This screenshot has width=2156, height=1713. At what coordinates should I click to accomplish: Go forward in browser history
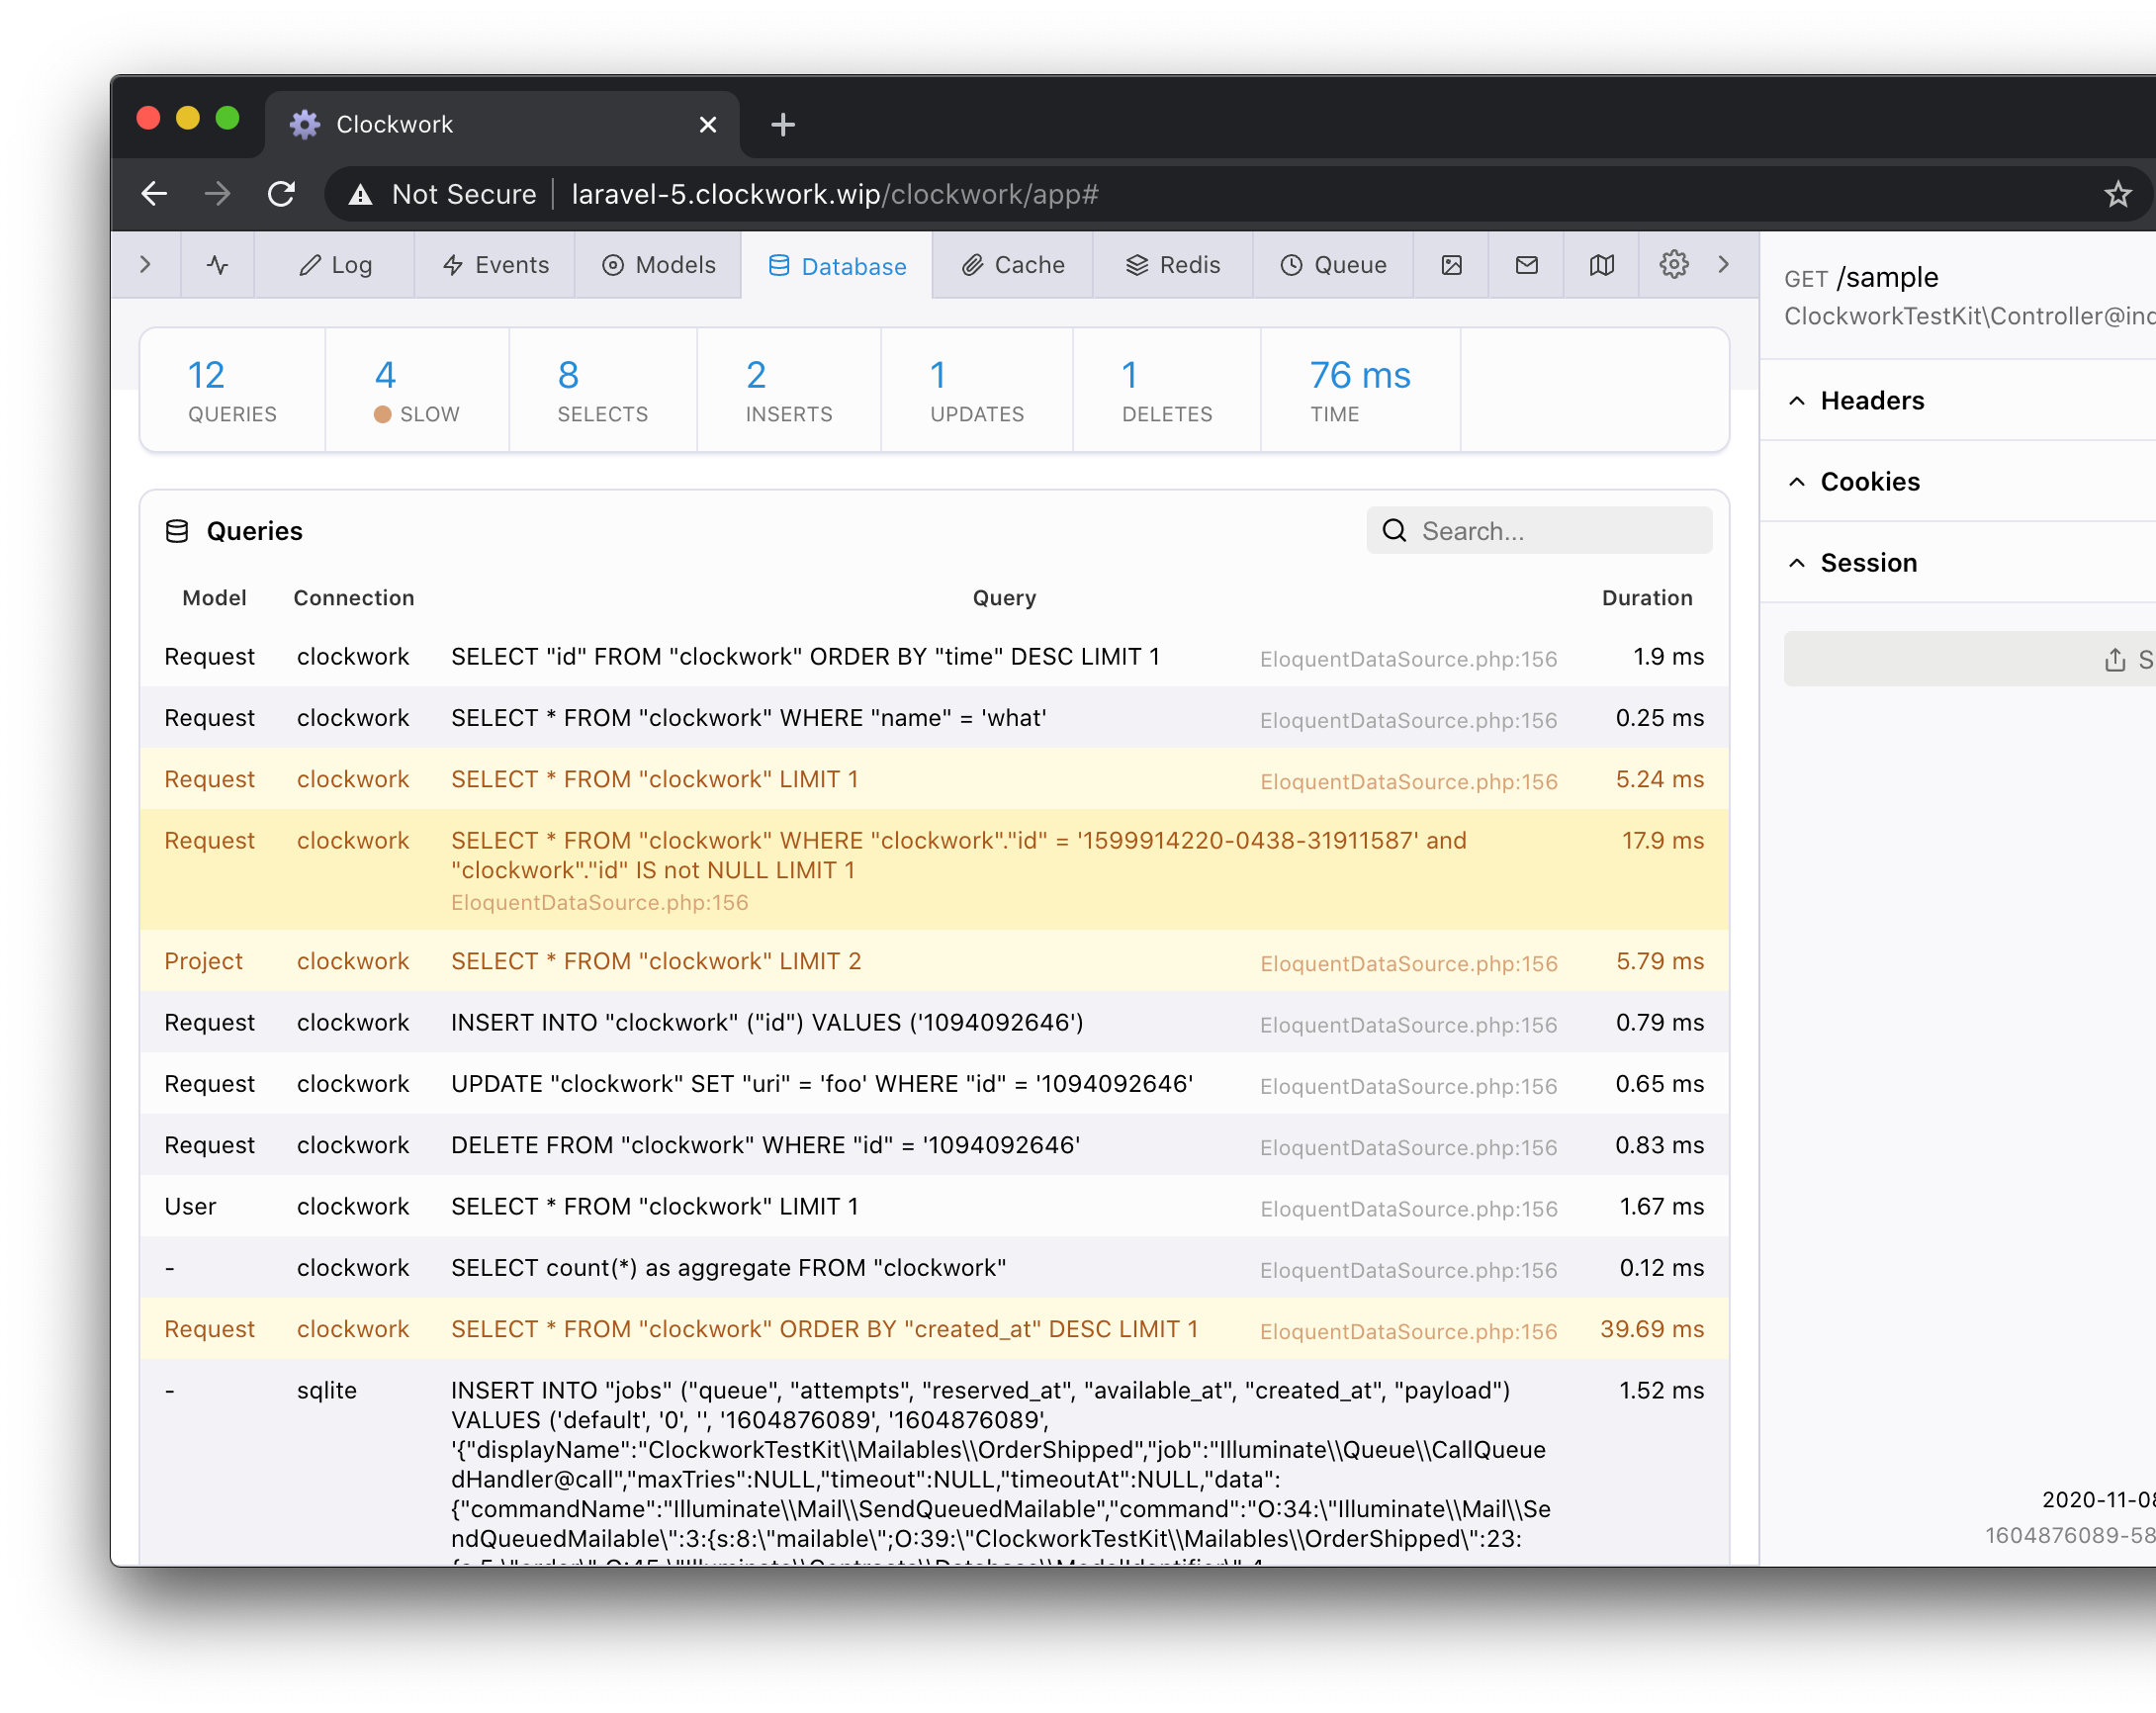point(217,193)
